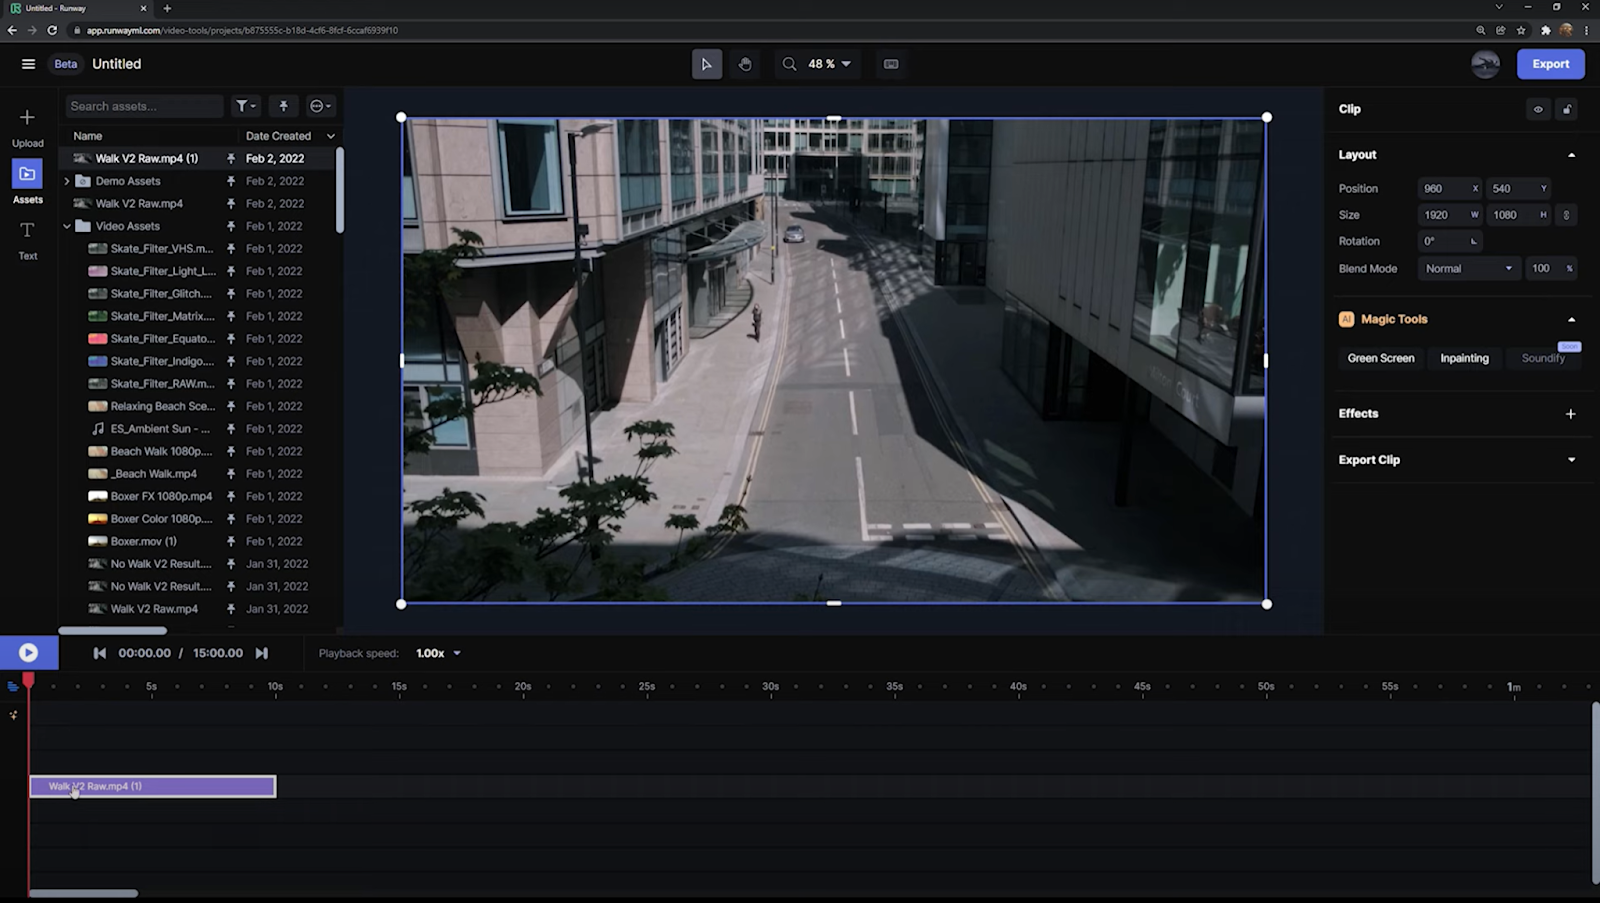The image size is (1600, 903).
Task: Expand the Demo Assets folder
Action: [67, 181]
